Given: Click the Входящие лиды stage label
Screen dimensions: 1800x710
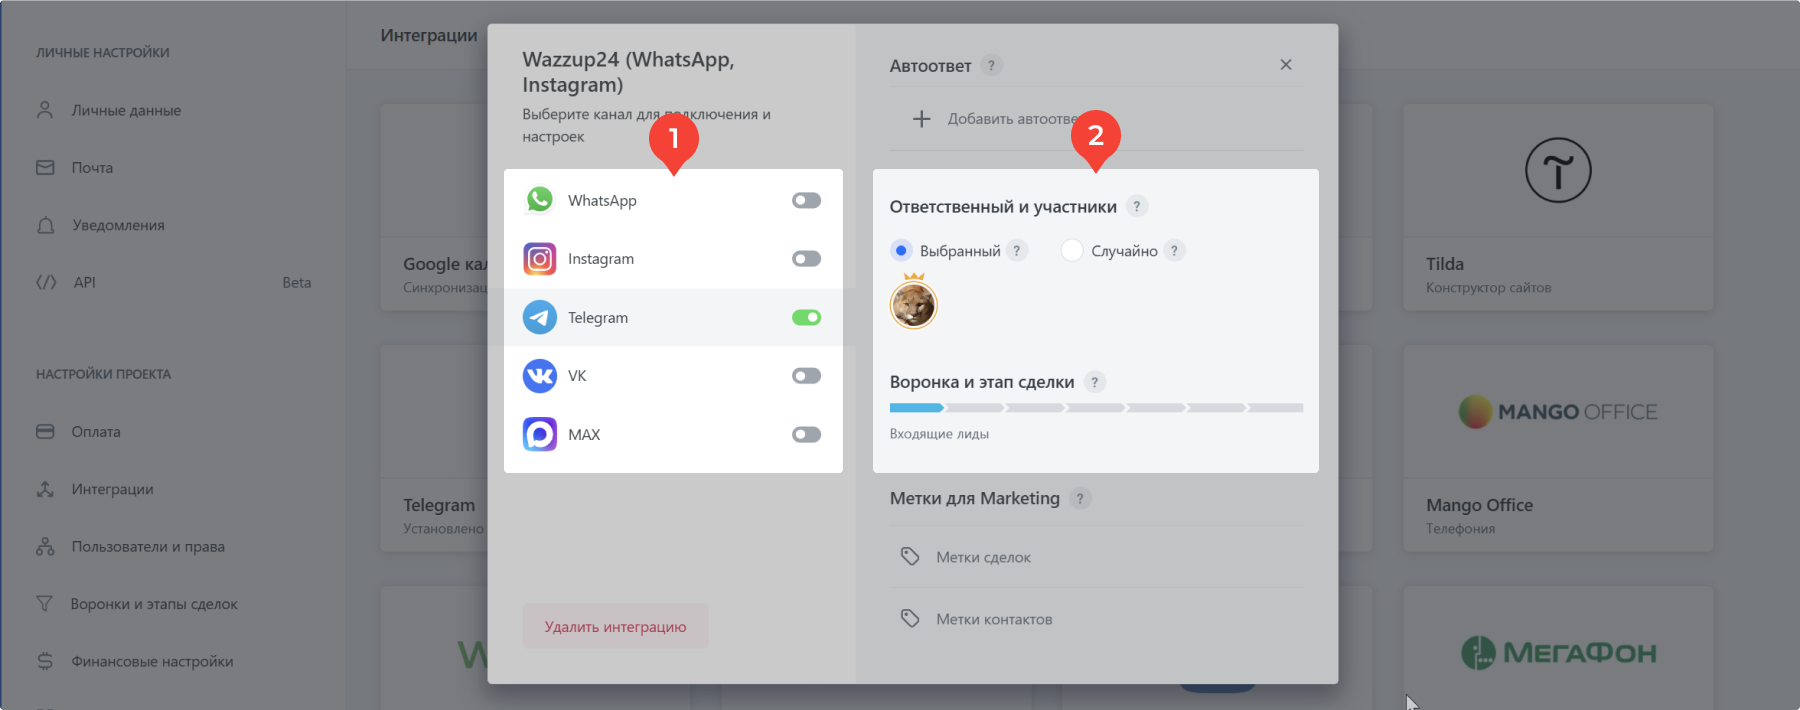Looking at the screenshot, I should click(x=939, y=434).
